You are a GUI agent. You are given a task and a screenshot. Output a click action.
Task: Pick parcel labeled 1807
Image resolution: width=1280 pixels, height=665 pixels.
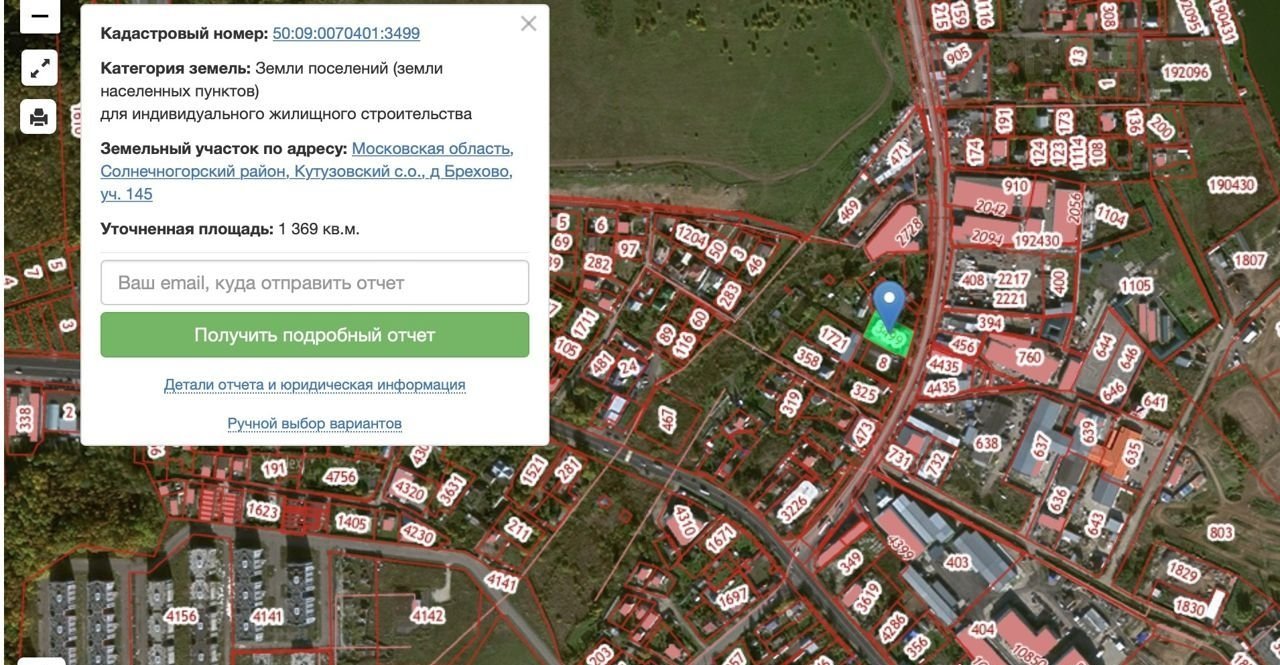coord(1249,260)
